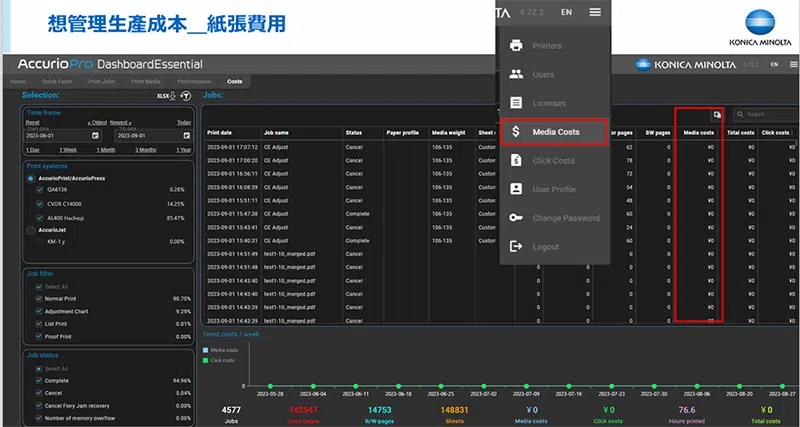The height and width of the screenshot is (427, 800).
Task: Uncheck the AL400 Hachioji checkbox
Action: pos(40,218)
